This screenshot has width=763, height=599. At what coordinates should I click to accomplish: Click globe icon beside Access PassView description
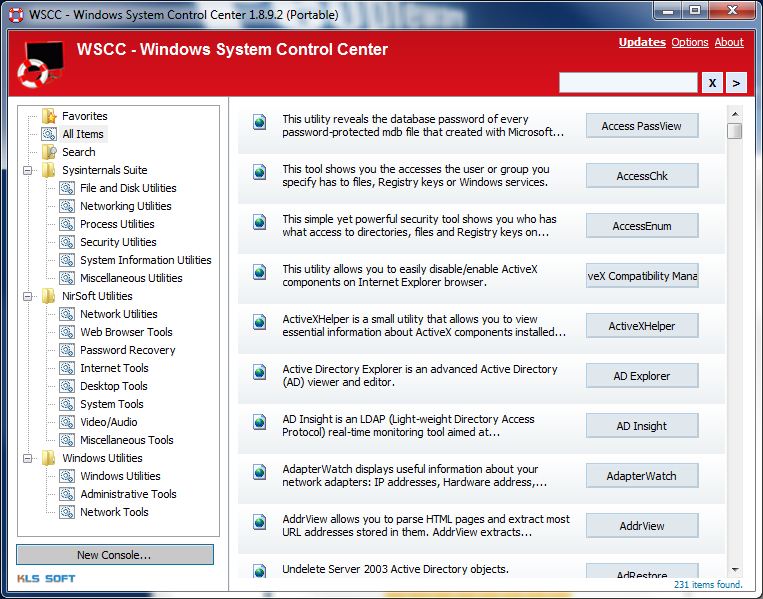(260, 122)
